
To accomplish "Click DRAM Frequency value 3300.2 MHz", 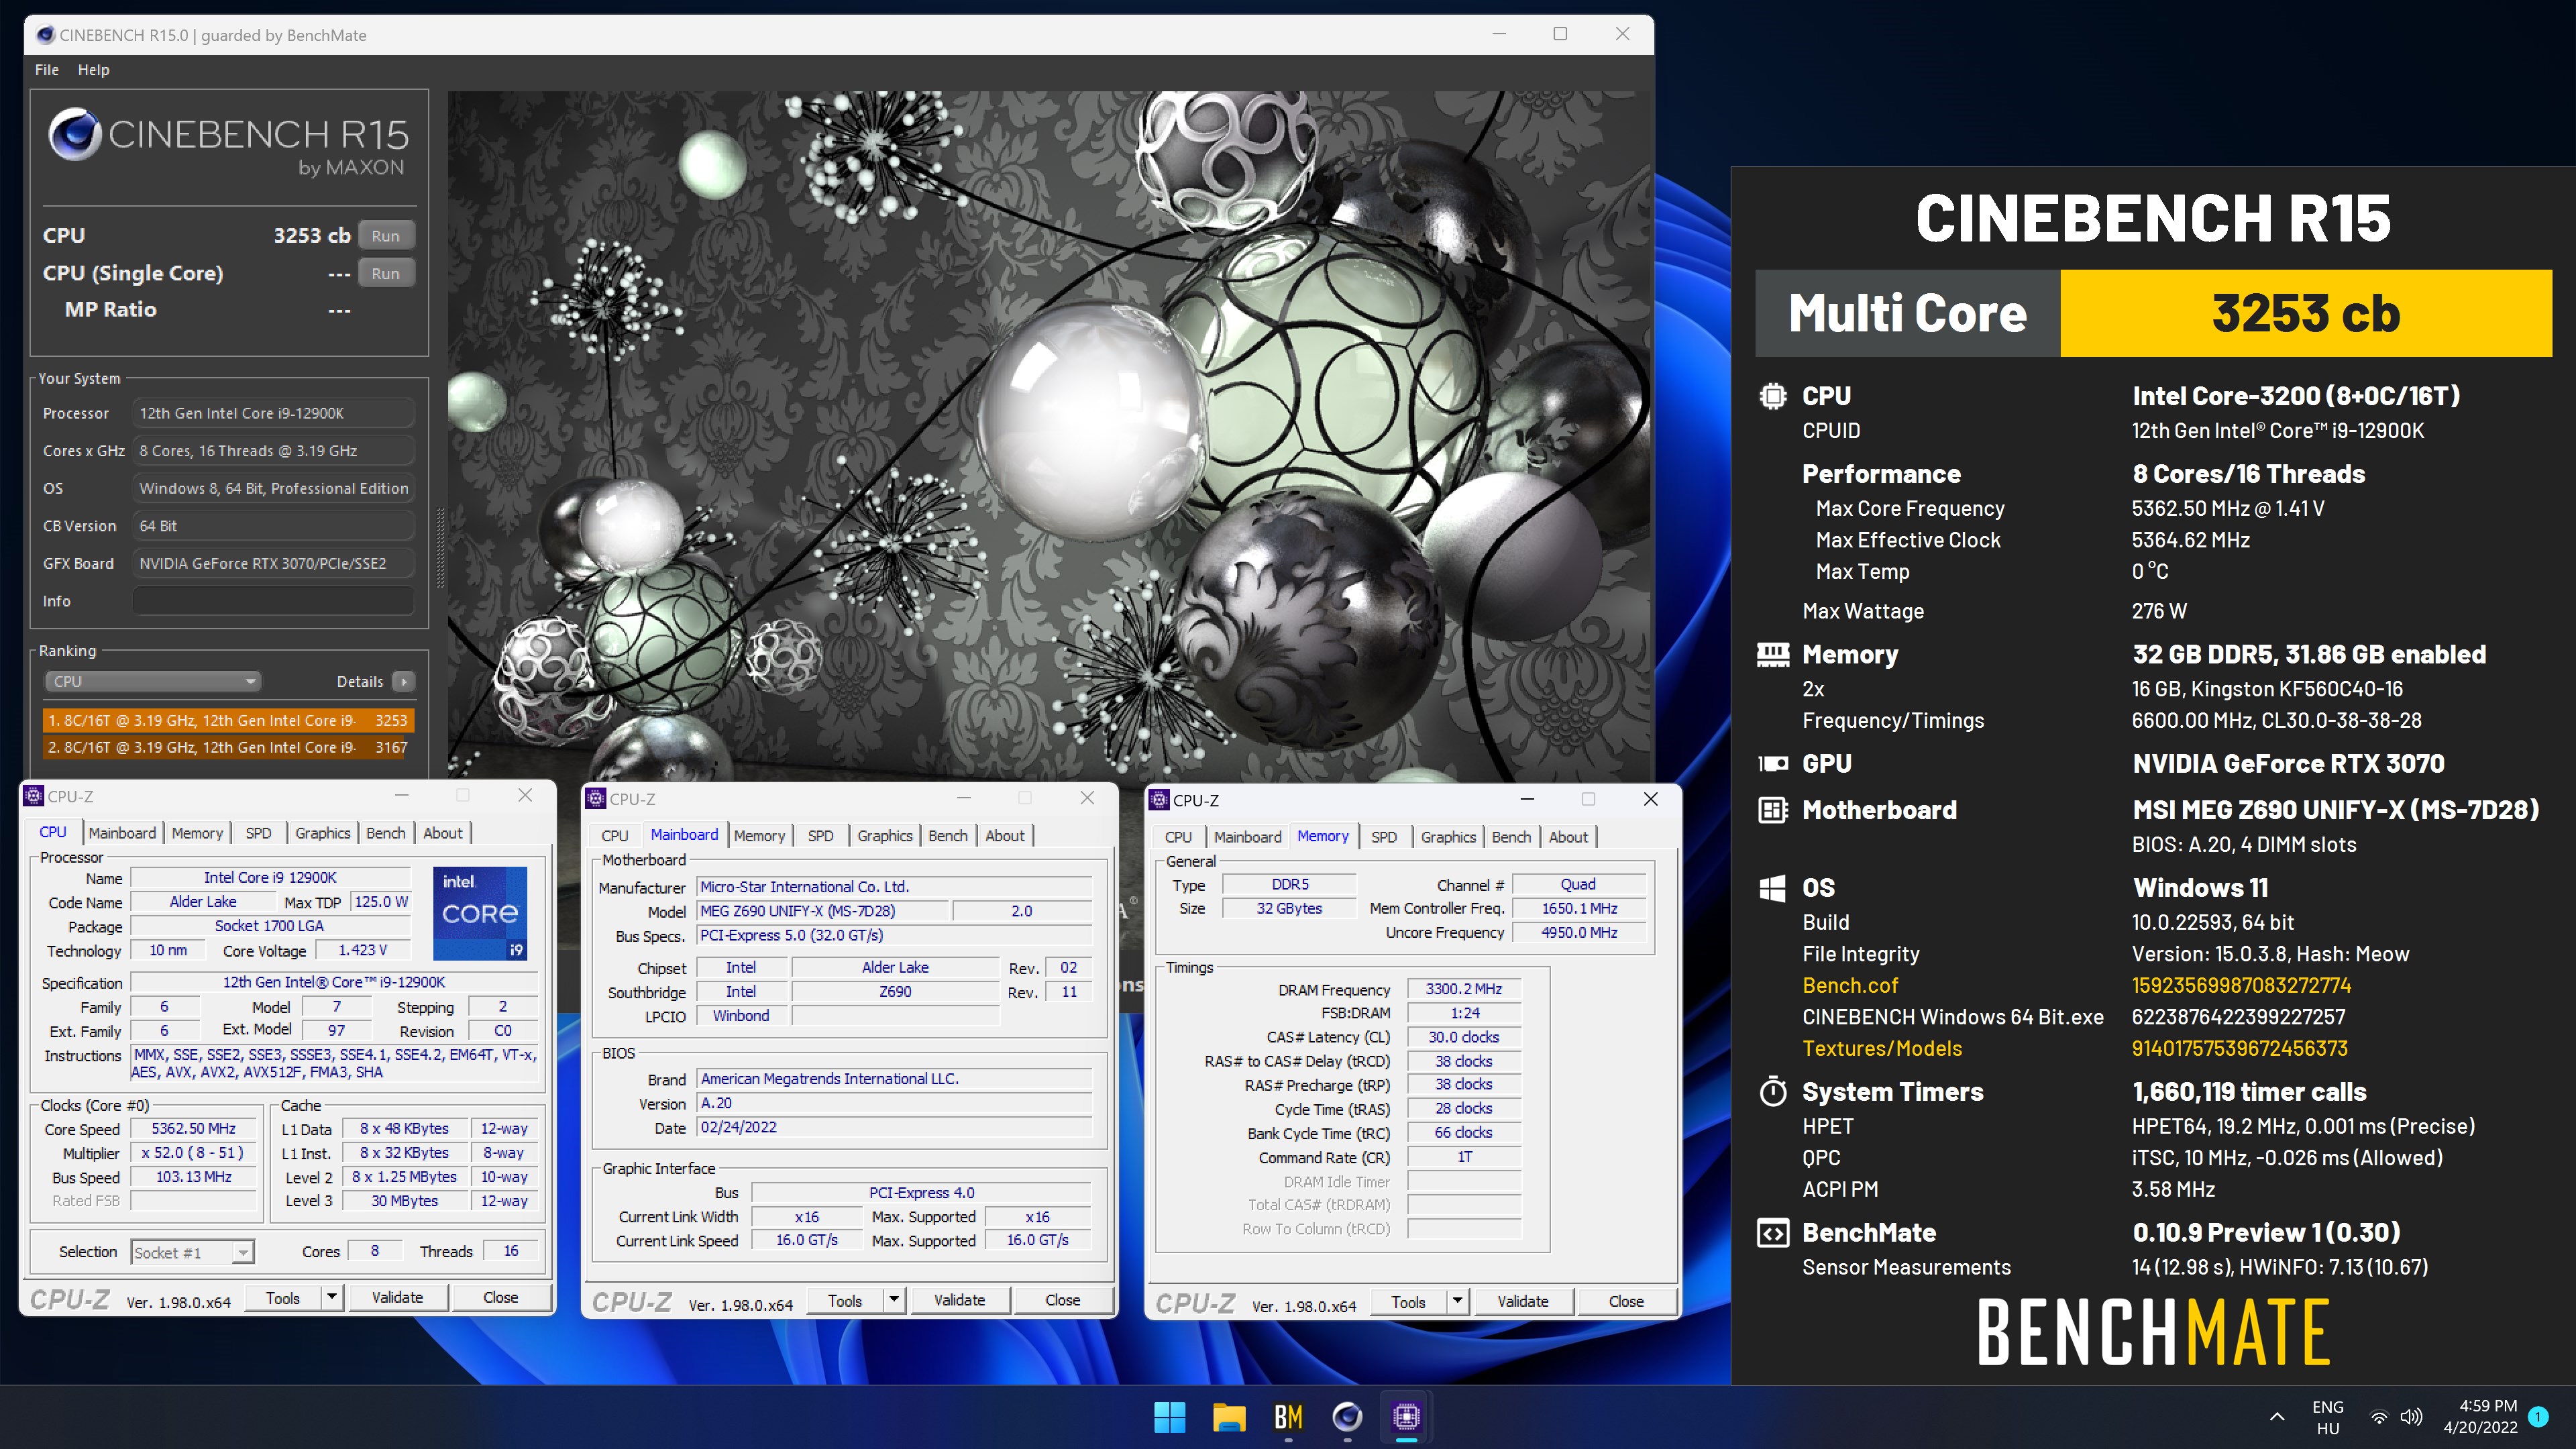I will pos(1463,988).
